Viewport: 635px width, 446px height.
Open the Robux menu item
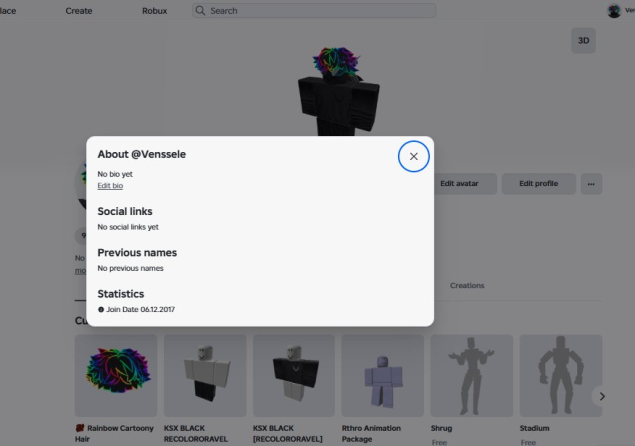pyautogui.click(x=154, y=11)
